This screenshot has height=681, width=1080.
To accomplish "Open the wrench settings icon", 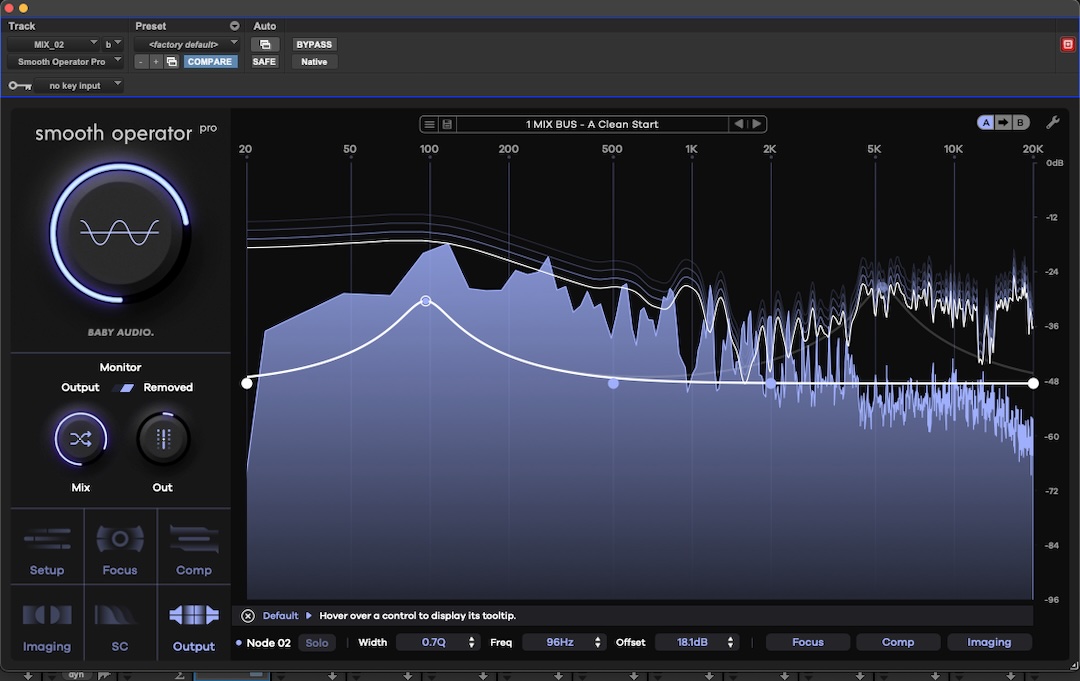I will (x=1052, y=123).
